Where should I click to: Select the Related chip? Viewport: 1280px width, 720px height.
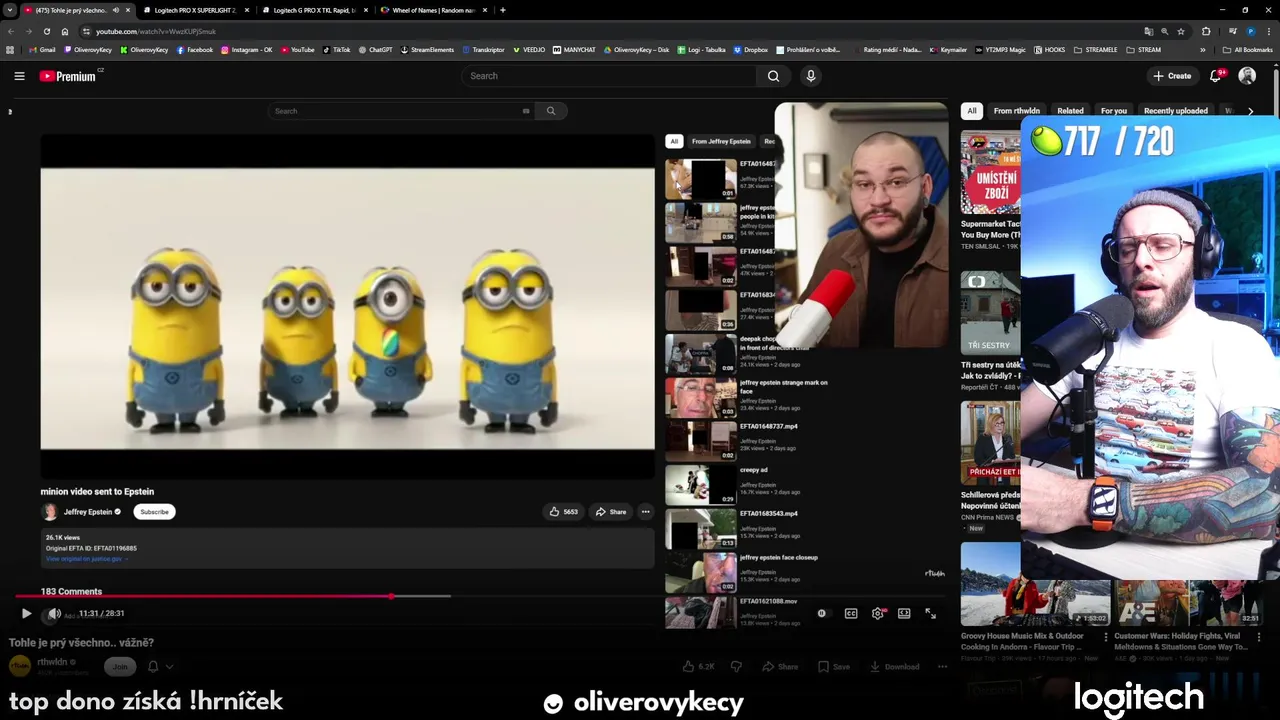coord(1070,111)
